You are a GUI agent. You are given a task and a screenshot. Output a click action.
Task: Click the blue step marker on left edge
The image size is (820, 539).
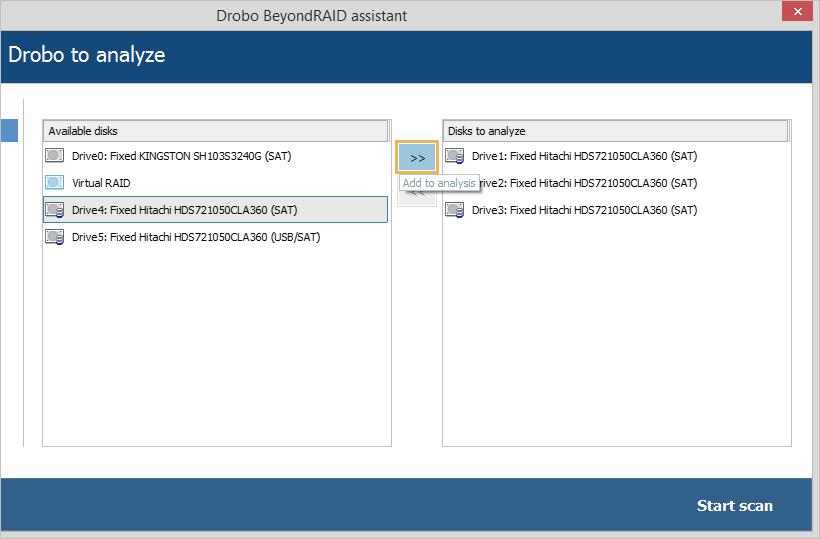9,131
